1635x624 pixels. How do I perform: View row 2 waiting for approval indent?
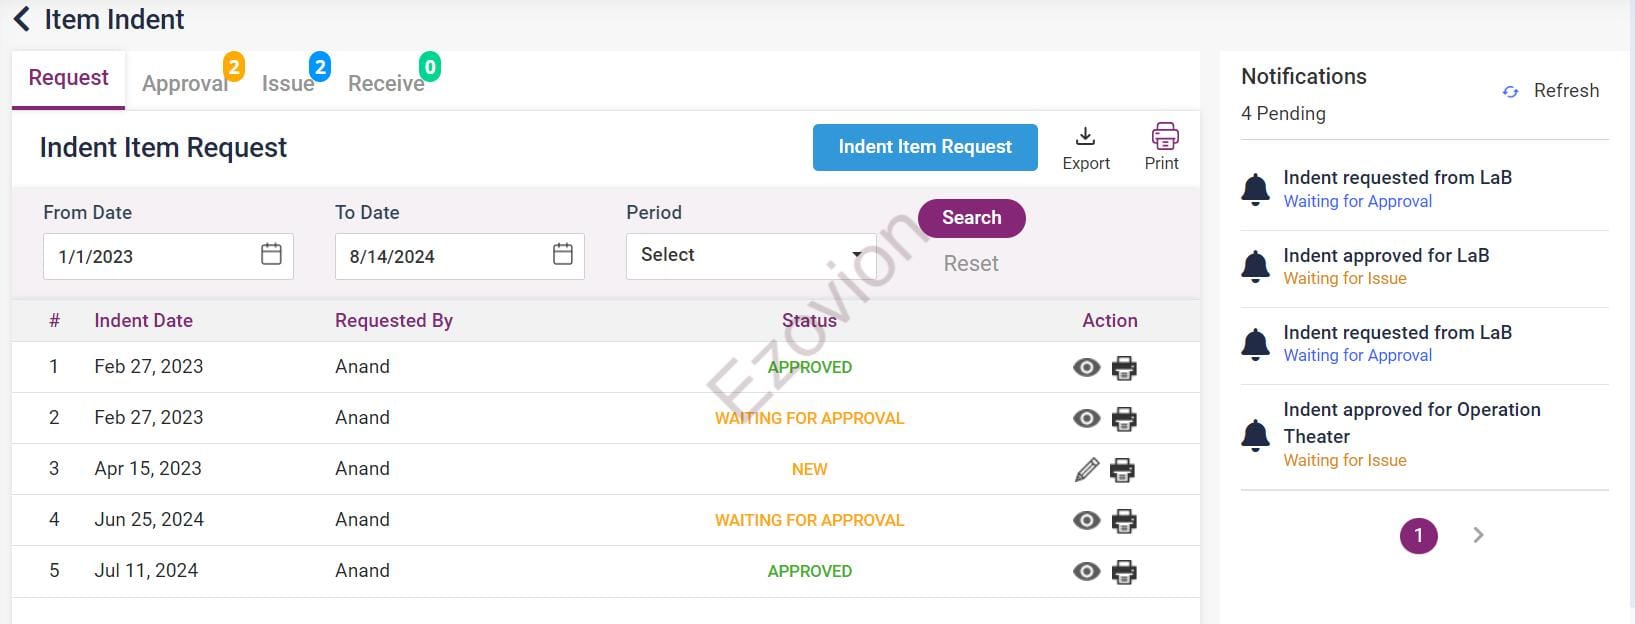(1086, 418)
